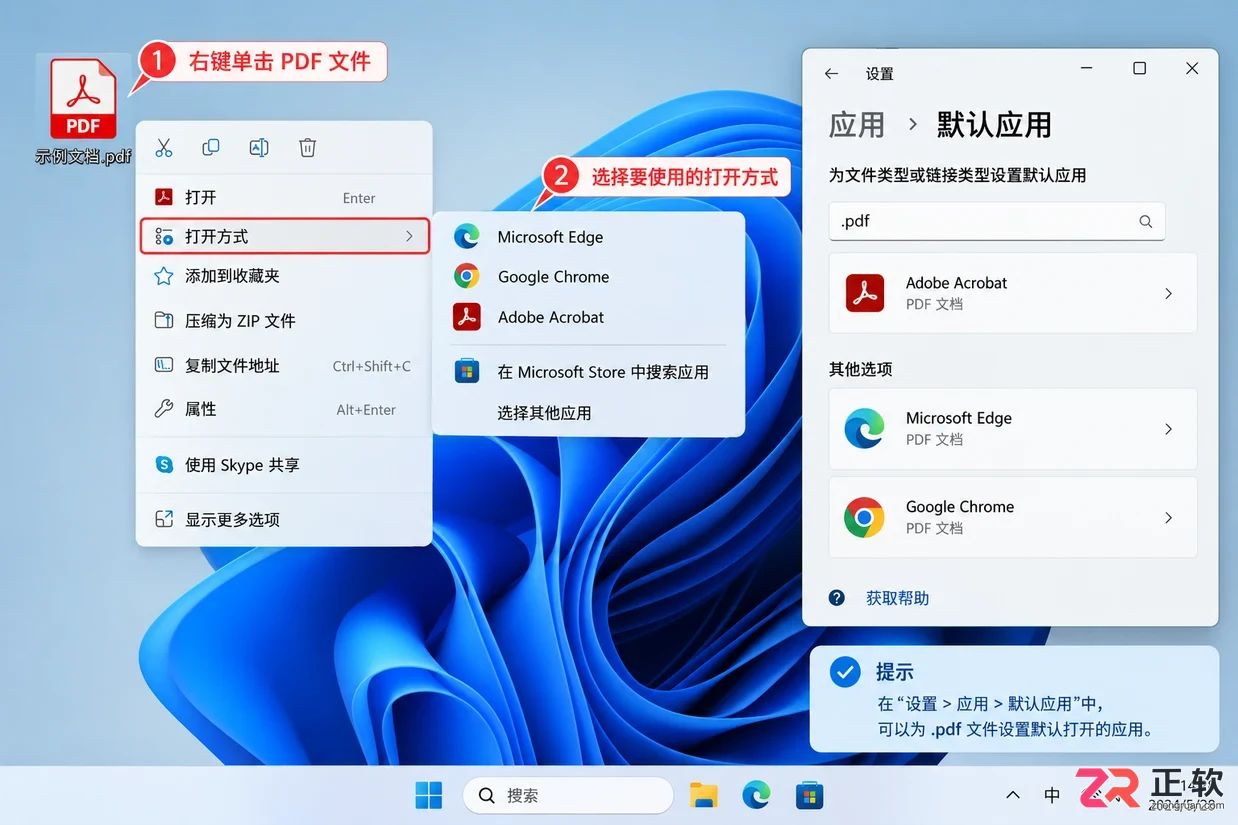
Task: Click the 获取帮助 link
Action: [x=897, y=598]
